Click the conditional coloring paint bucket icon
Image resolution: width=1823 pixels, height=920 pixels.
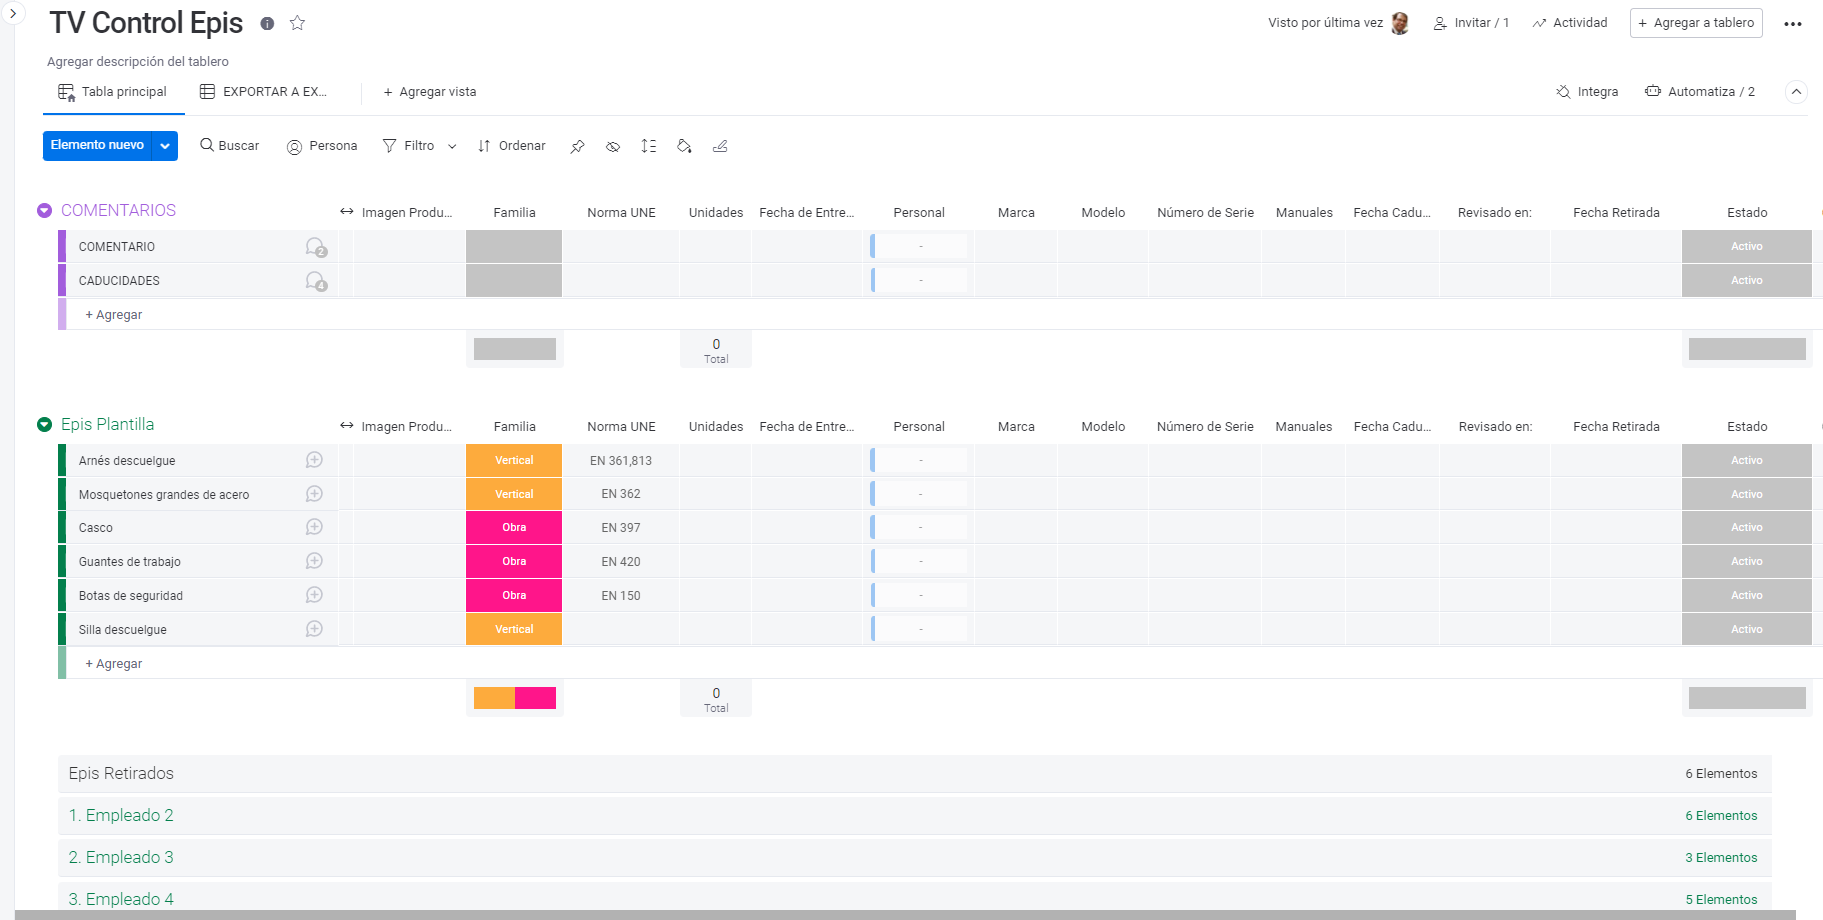684,146
